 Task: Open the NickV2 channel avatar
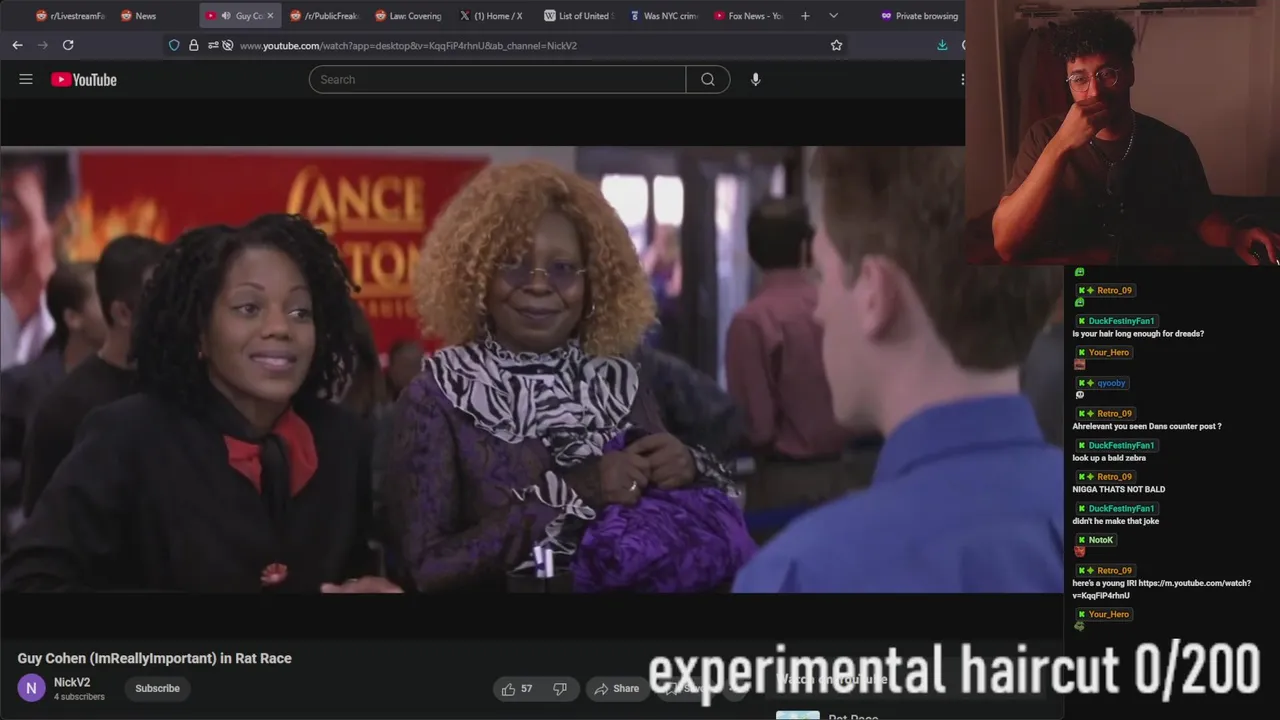click(31, 688)
